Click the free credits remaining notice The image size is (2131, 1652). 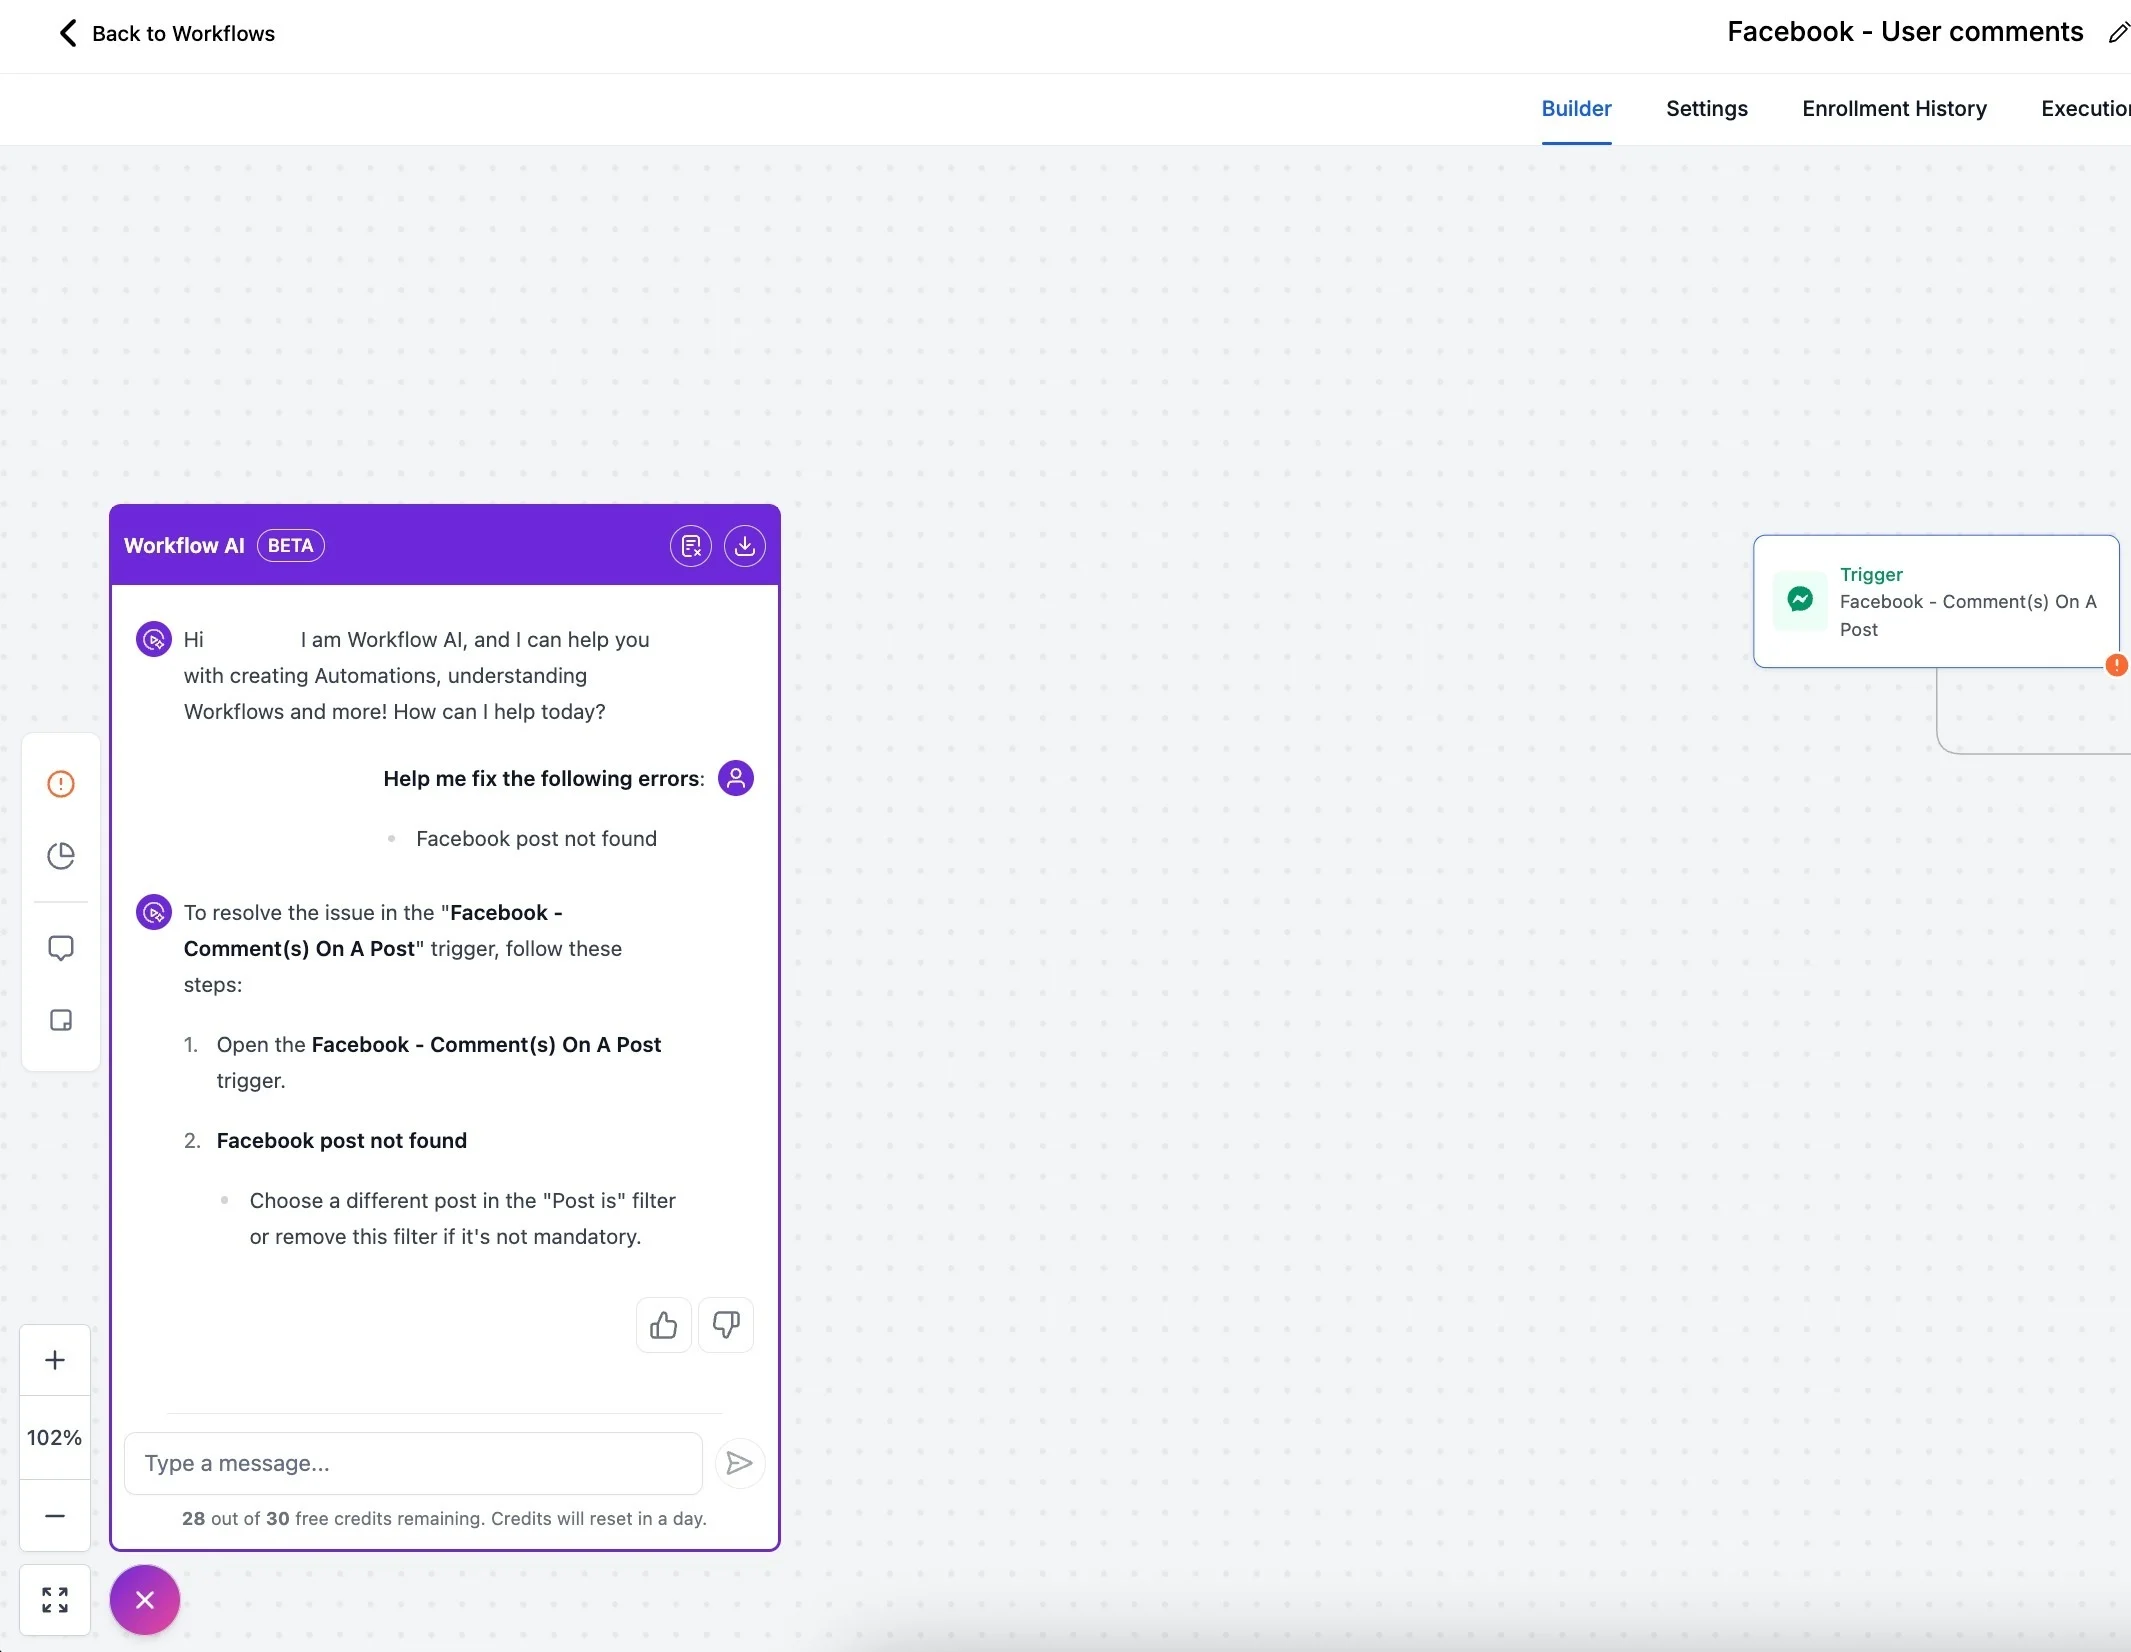(x=444, y=1518)
